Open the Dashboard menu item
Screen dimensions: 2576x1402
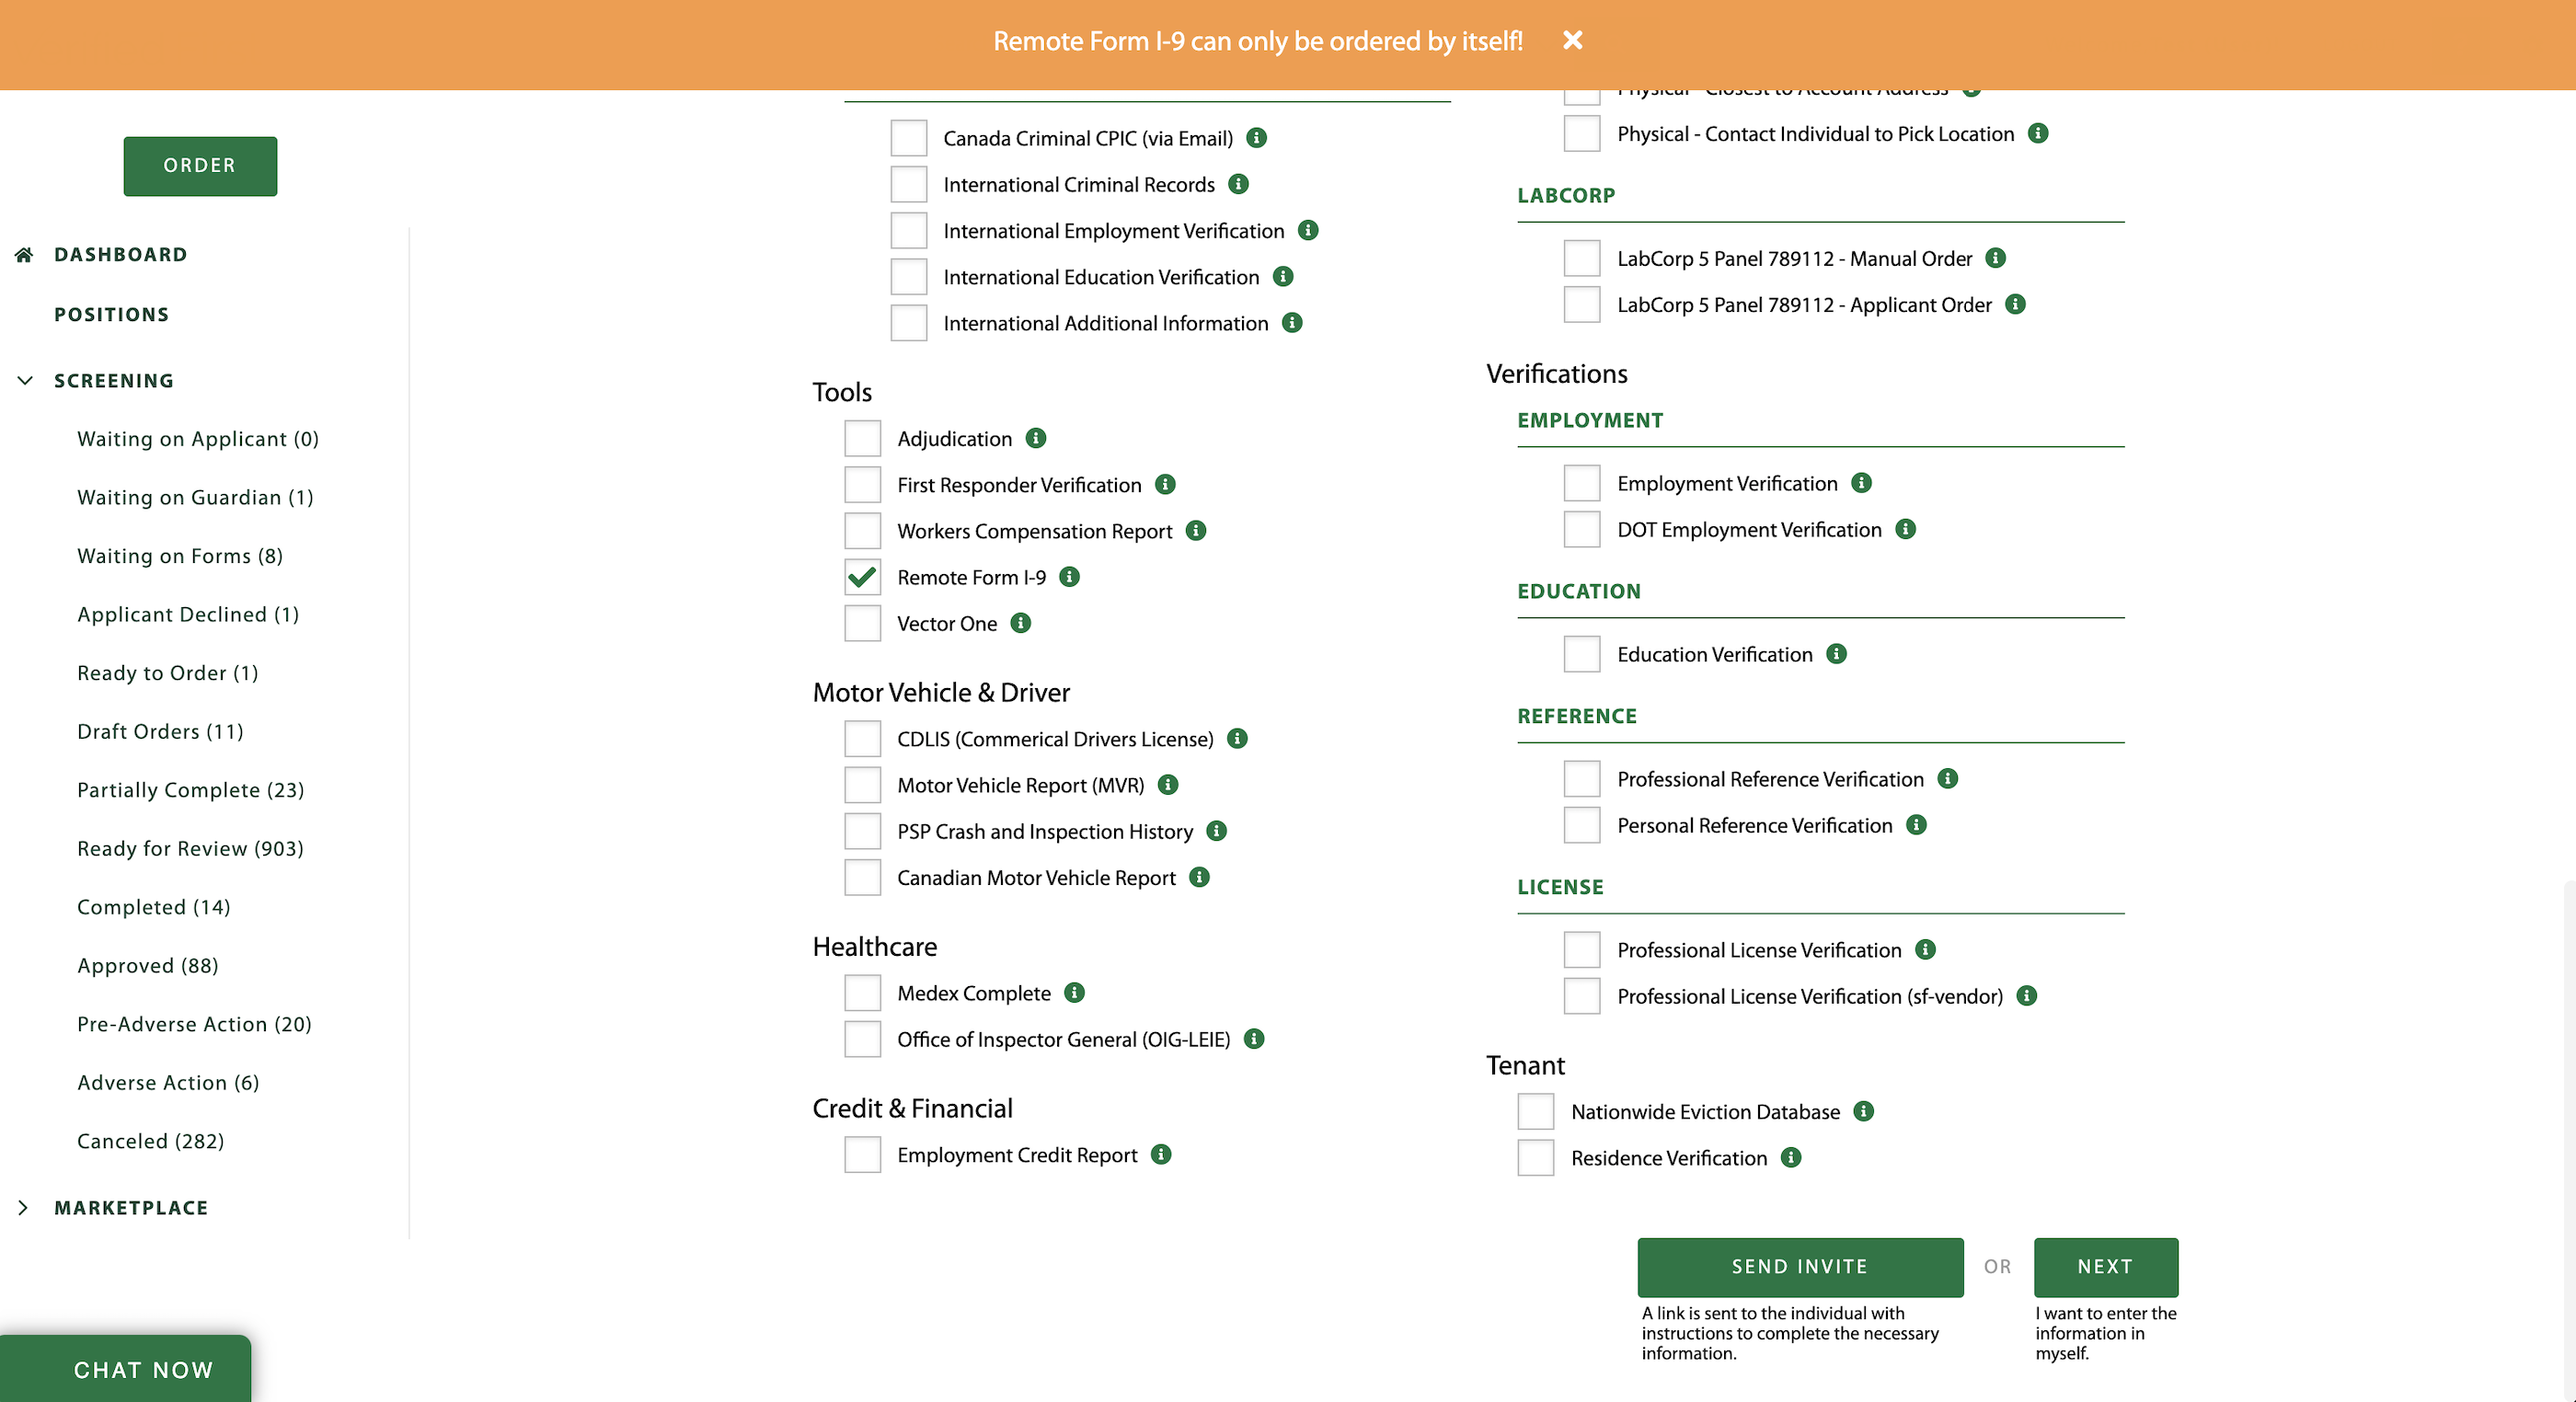coord(121,254)
